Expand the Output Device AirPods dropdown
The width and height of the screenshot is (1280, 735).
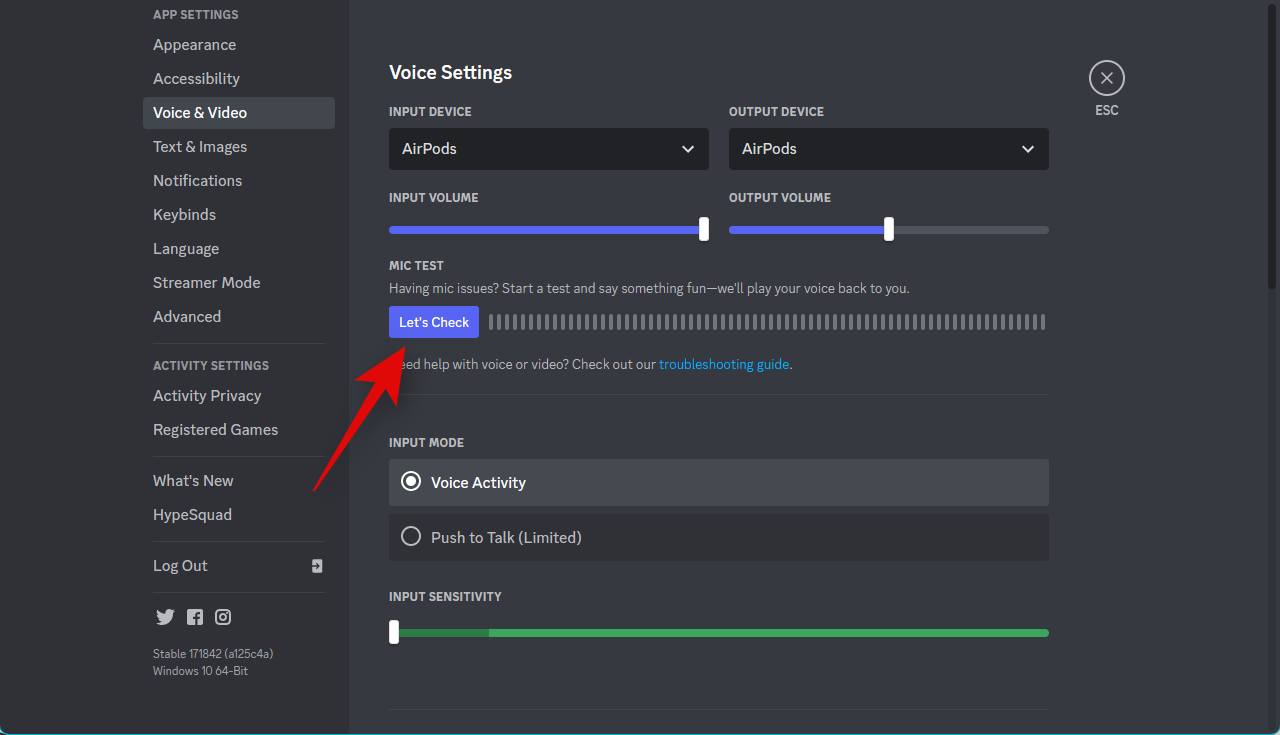click(x=888, y=149)
